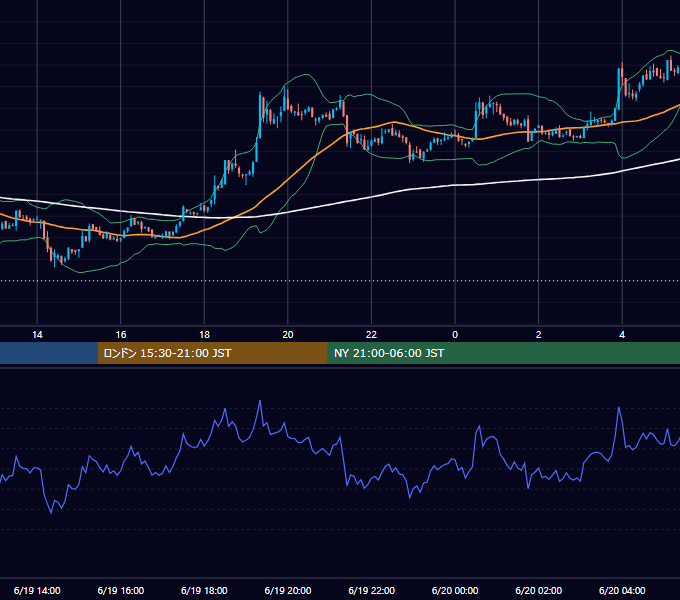Screen dimensions: 680x600
Task: Click the 18 hour label on price chart axis
Action: 204,335
